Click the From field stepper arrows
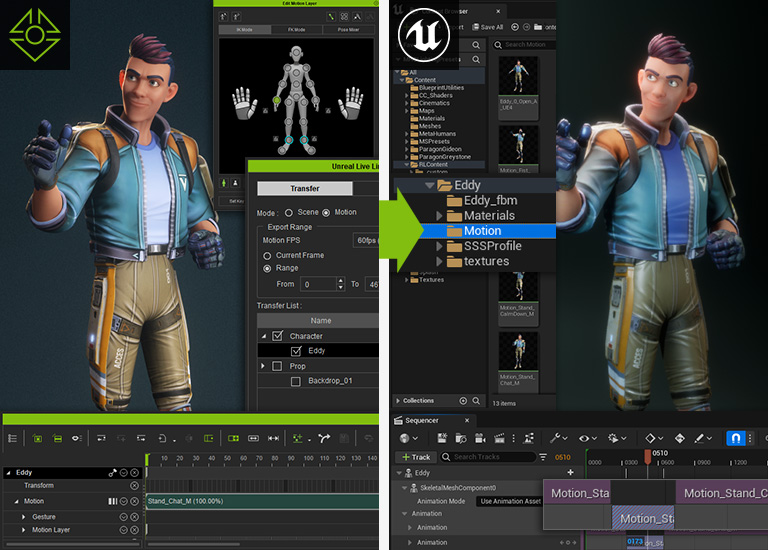 [x=341, y=284]
